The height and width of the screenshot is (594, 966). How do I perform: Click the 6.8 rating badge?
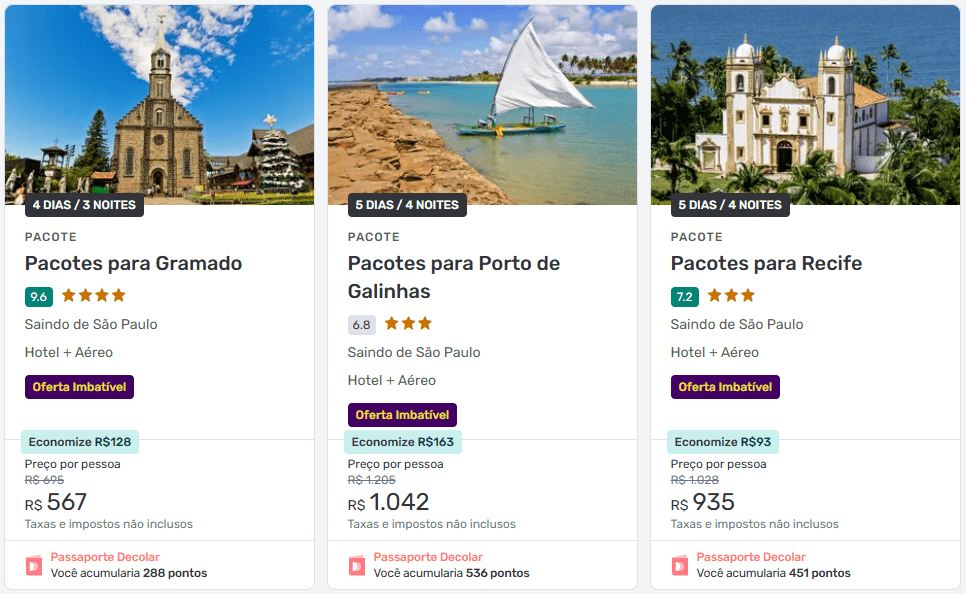[x=362, y=324]
